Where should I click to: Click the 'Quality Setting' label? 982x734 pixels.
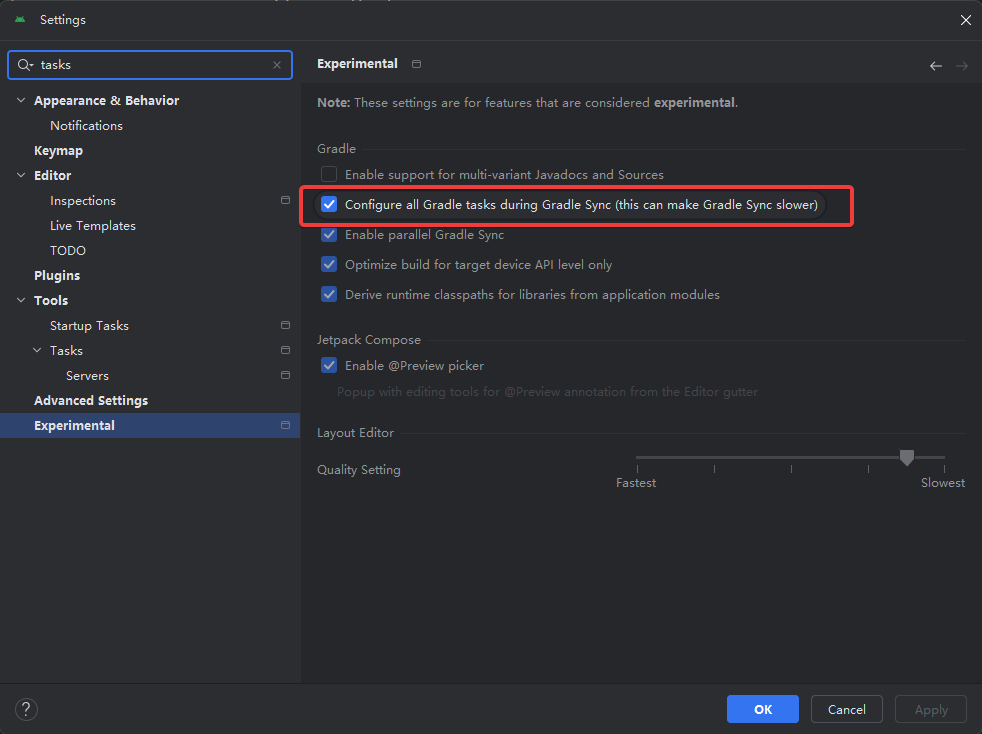pyautogui.click(x=359, y=470)
